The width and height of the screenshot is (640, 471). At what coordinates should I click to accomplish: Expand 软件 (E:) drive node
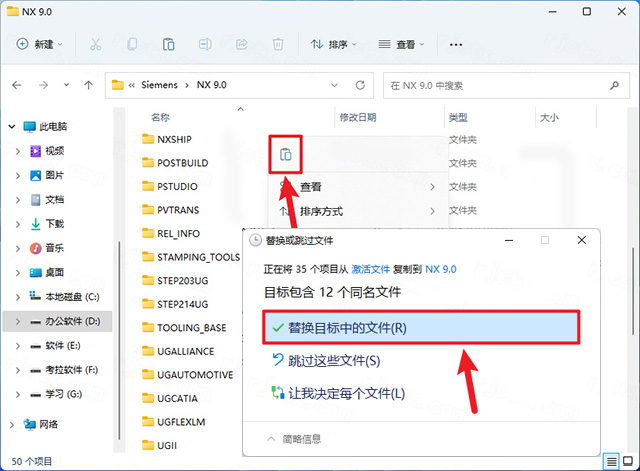coord(18,346)
